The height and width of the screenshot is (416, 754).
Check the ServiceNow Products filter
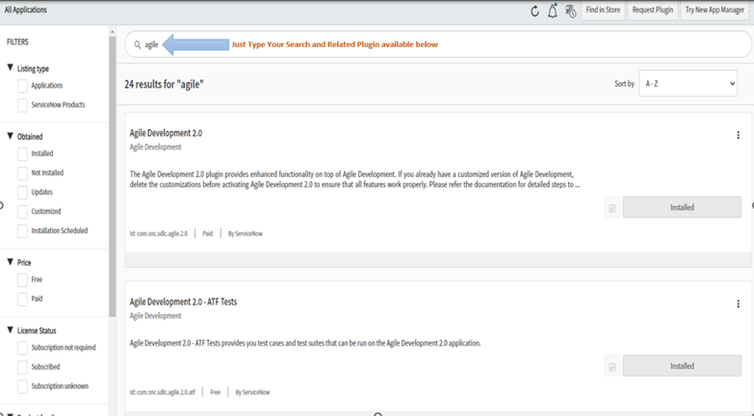click(x=22, y=105)
